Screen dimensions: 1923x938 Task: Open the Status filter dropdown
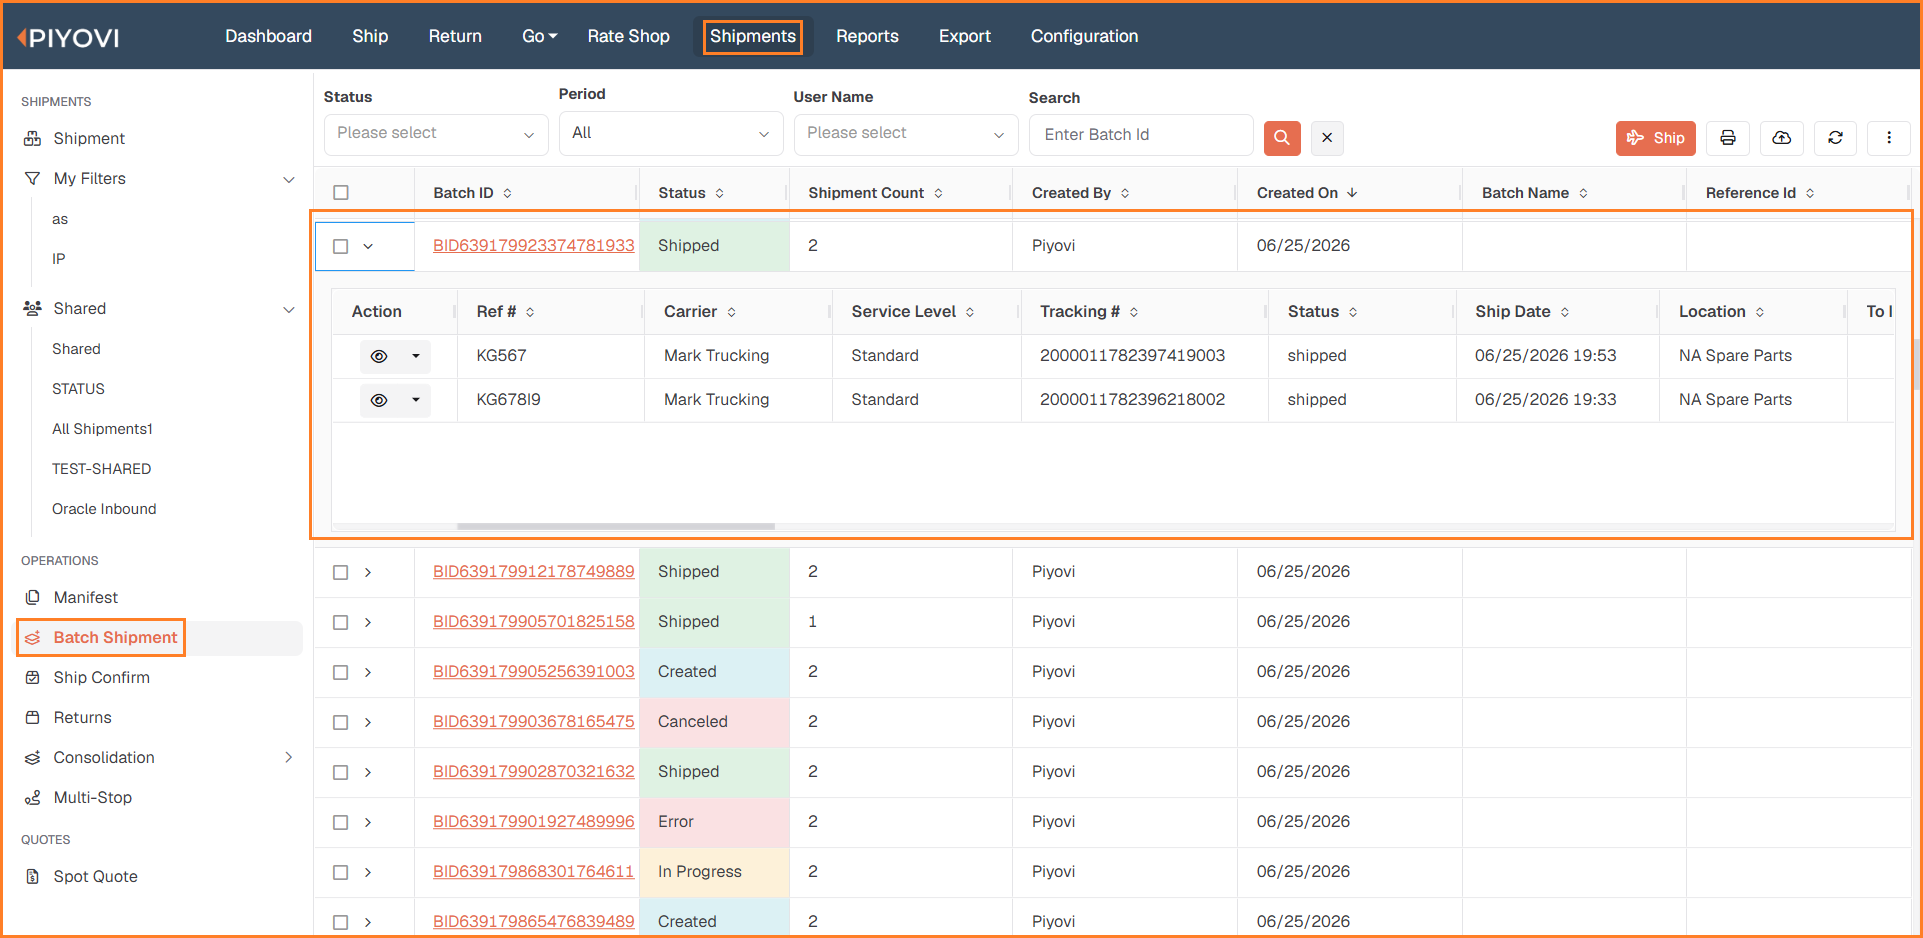436,134
